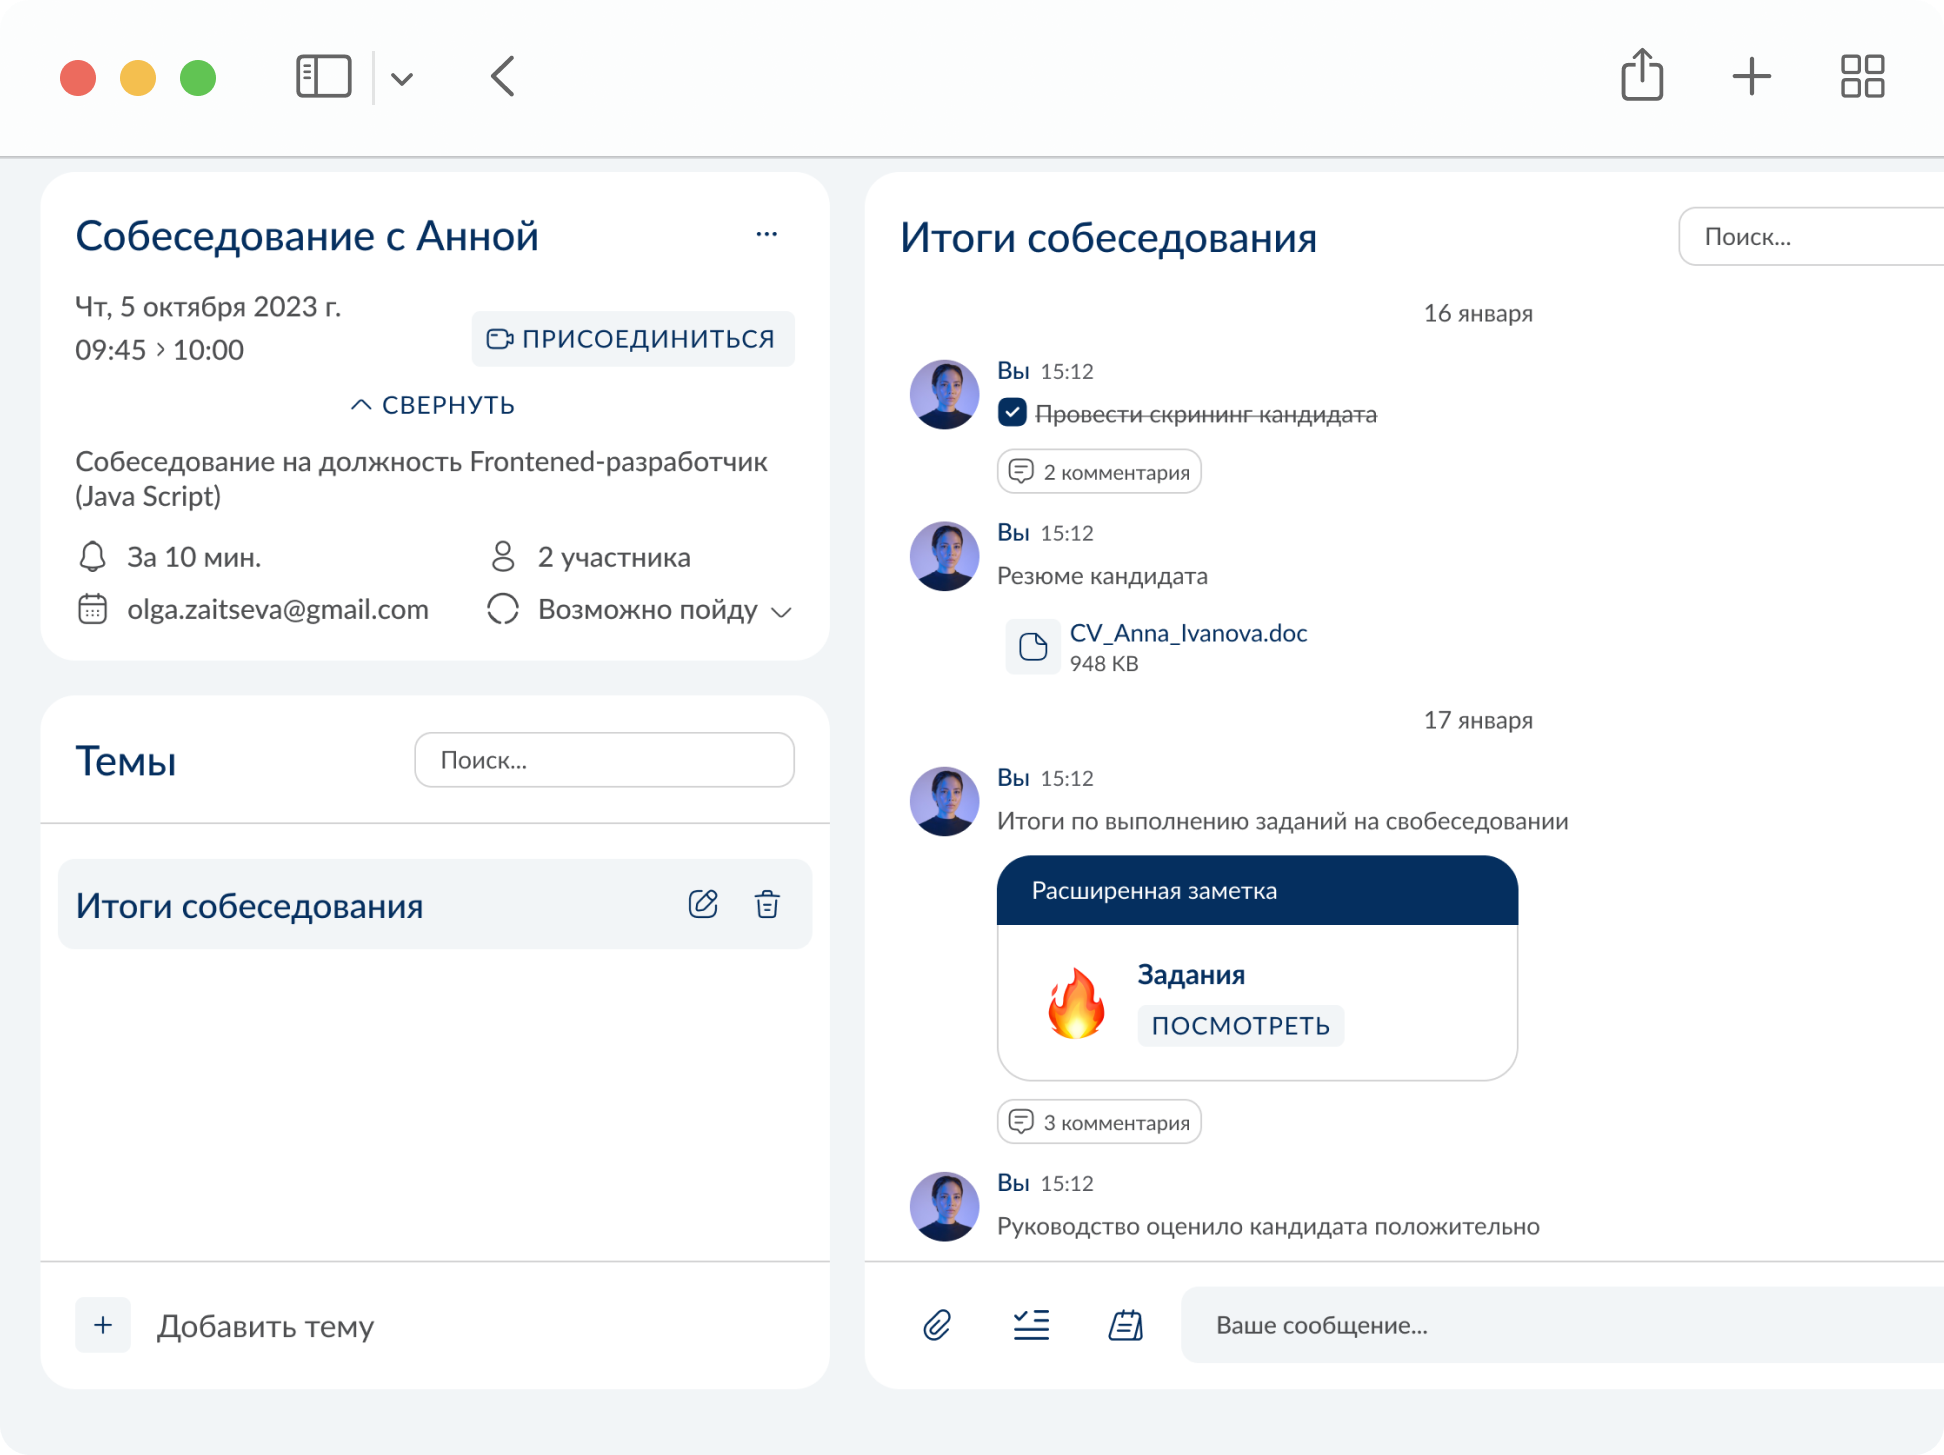Click the calendar icon near olga.zaitseva@gmail.com

click(x=93, y=609)
